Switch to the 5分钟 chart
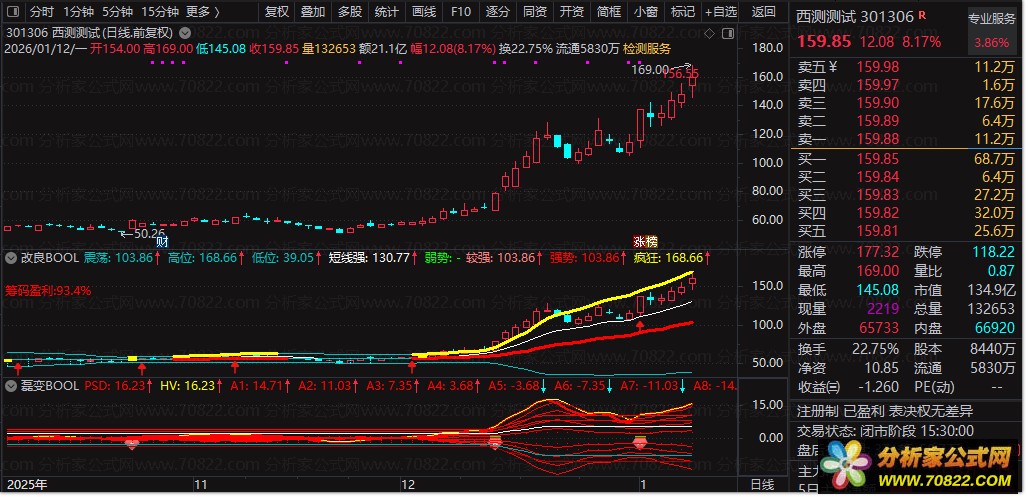The height and width of the screenshot is (497, 1028). click(x=117, y=11)
